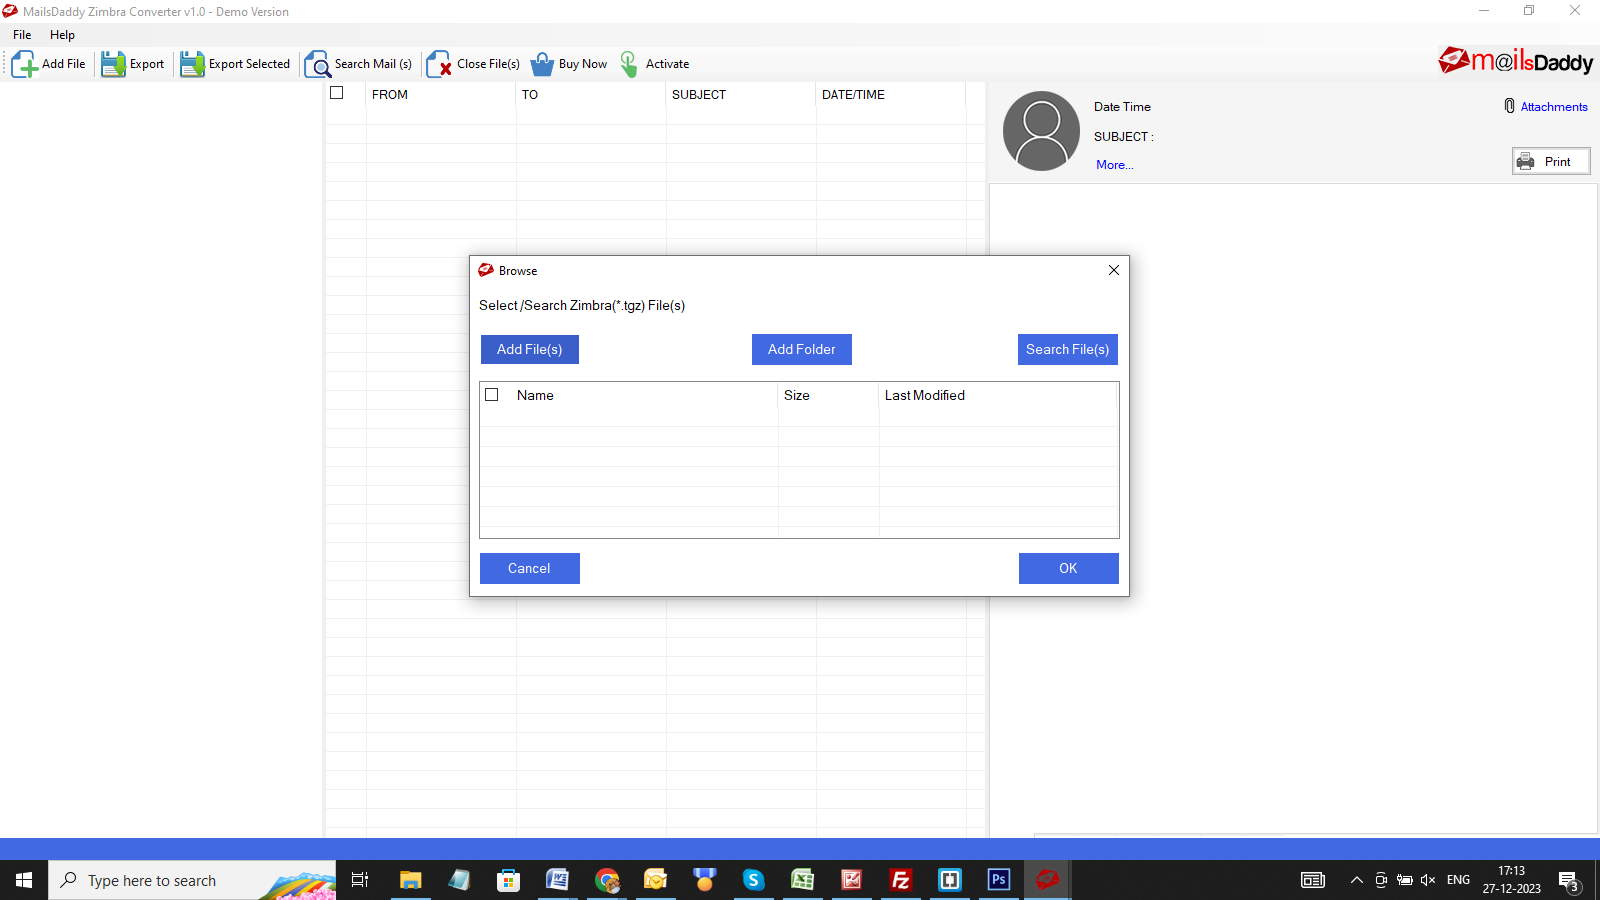
Task: Open the Attachments link
Action: click(1554, 107)
